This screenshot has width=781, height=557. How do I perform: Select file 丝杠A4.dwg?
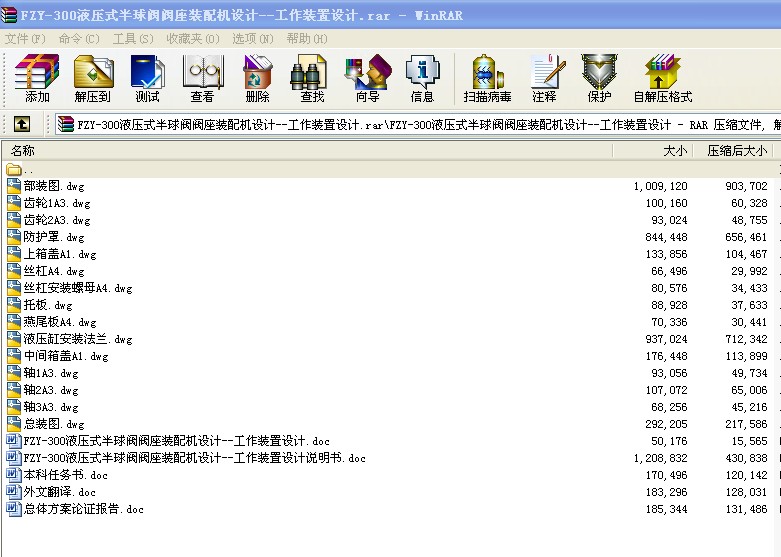pyautogui.click(x=54, y=271)
